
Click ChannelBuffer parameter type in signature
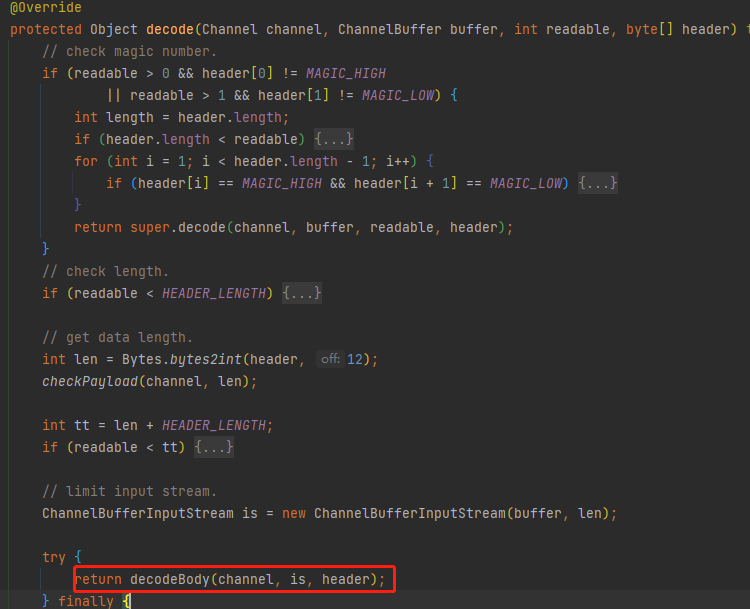point(389,30)
